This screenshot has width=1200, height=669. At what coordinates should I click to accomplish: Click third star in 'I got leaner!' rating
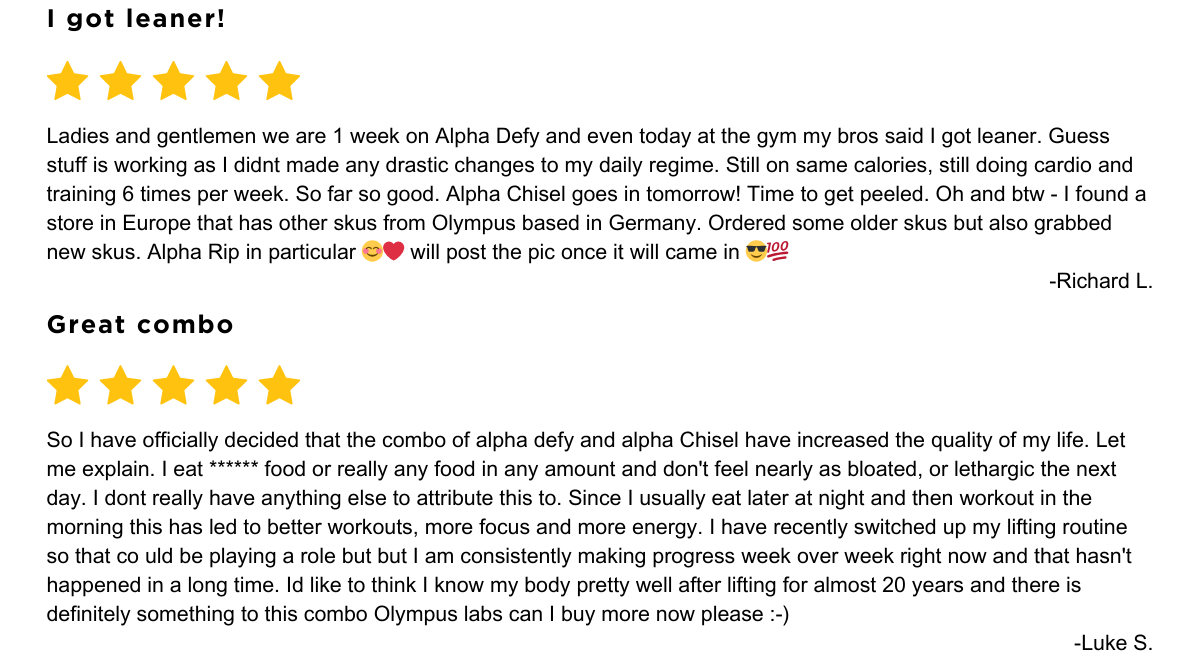pos(174,81)
